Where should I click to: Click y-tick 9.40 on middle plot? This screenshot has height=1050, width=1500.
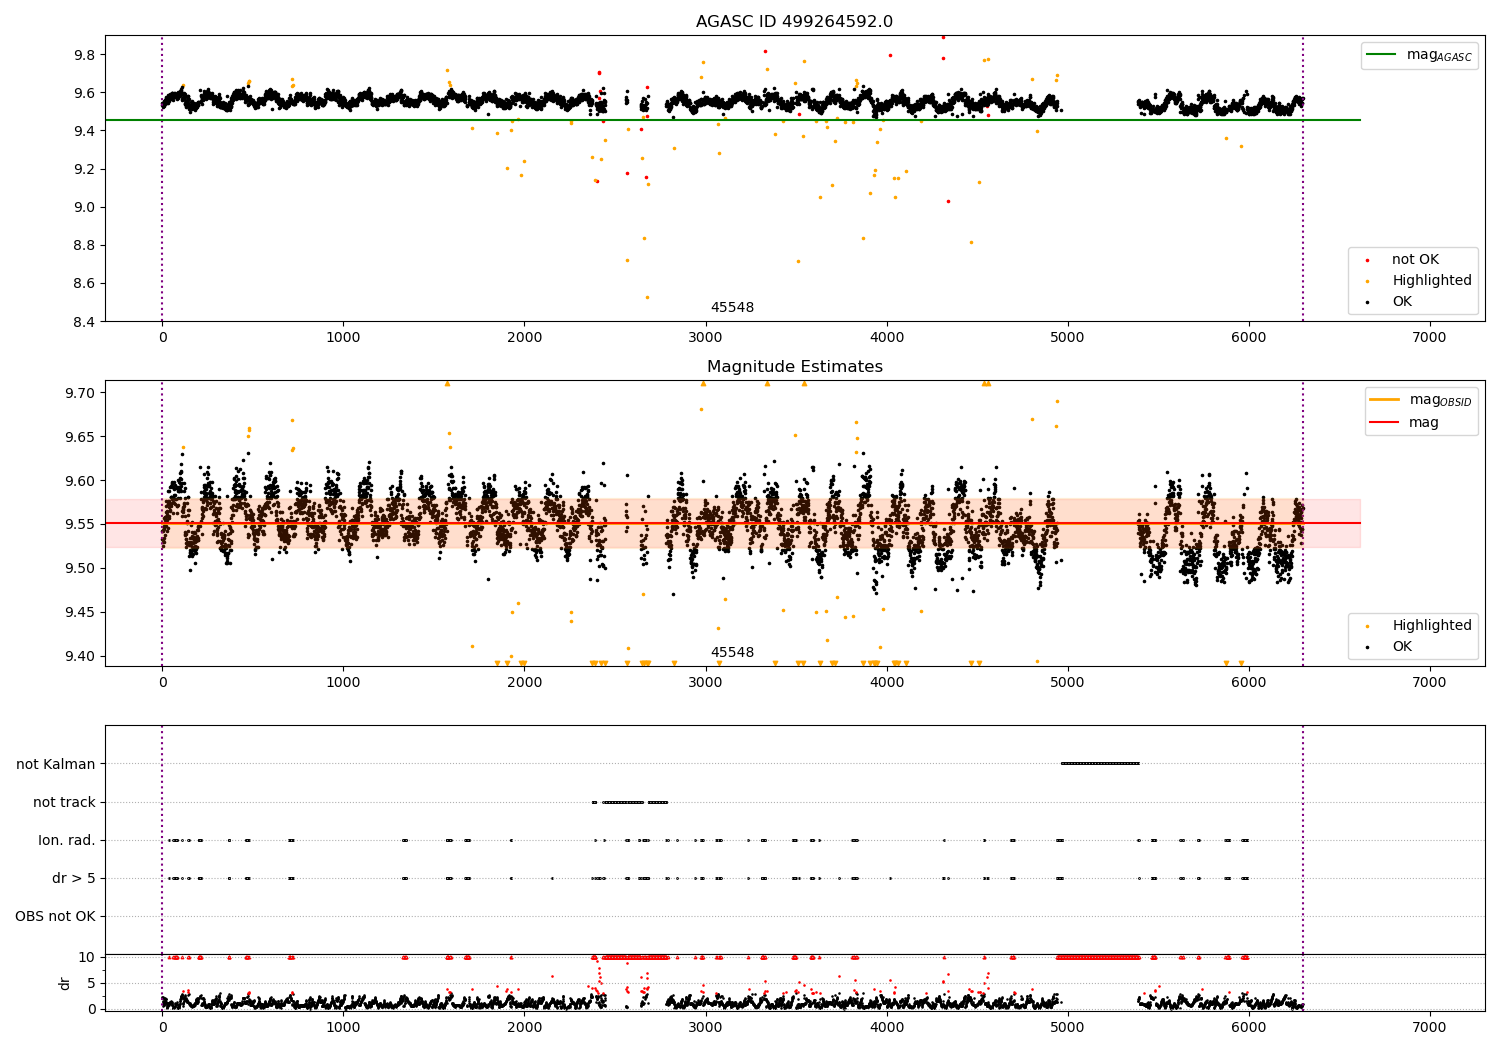tap(81, 657)
